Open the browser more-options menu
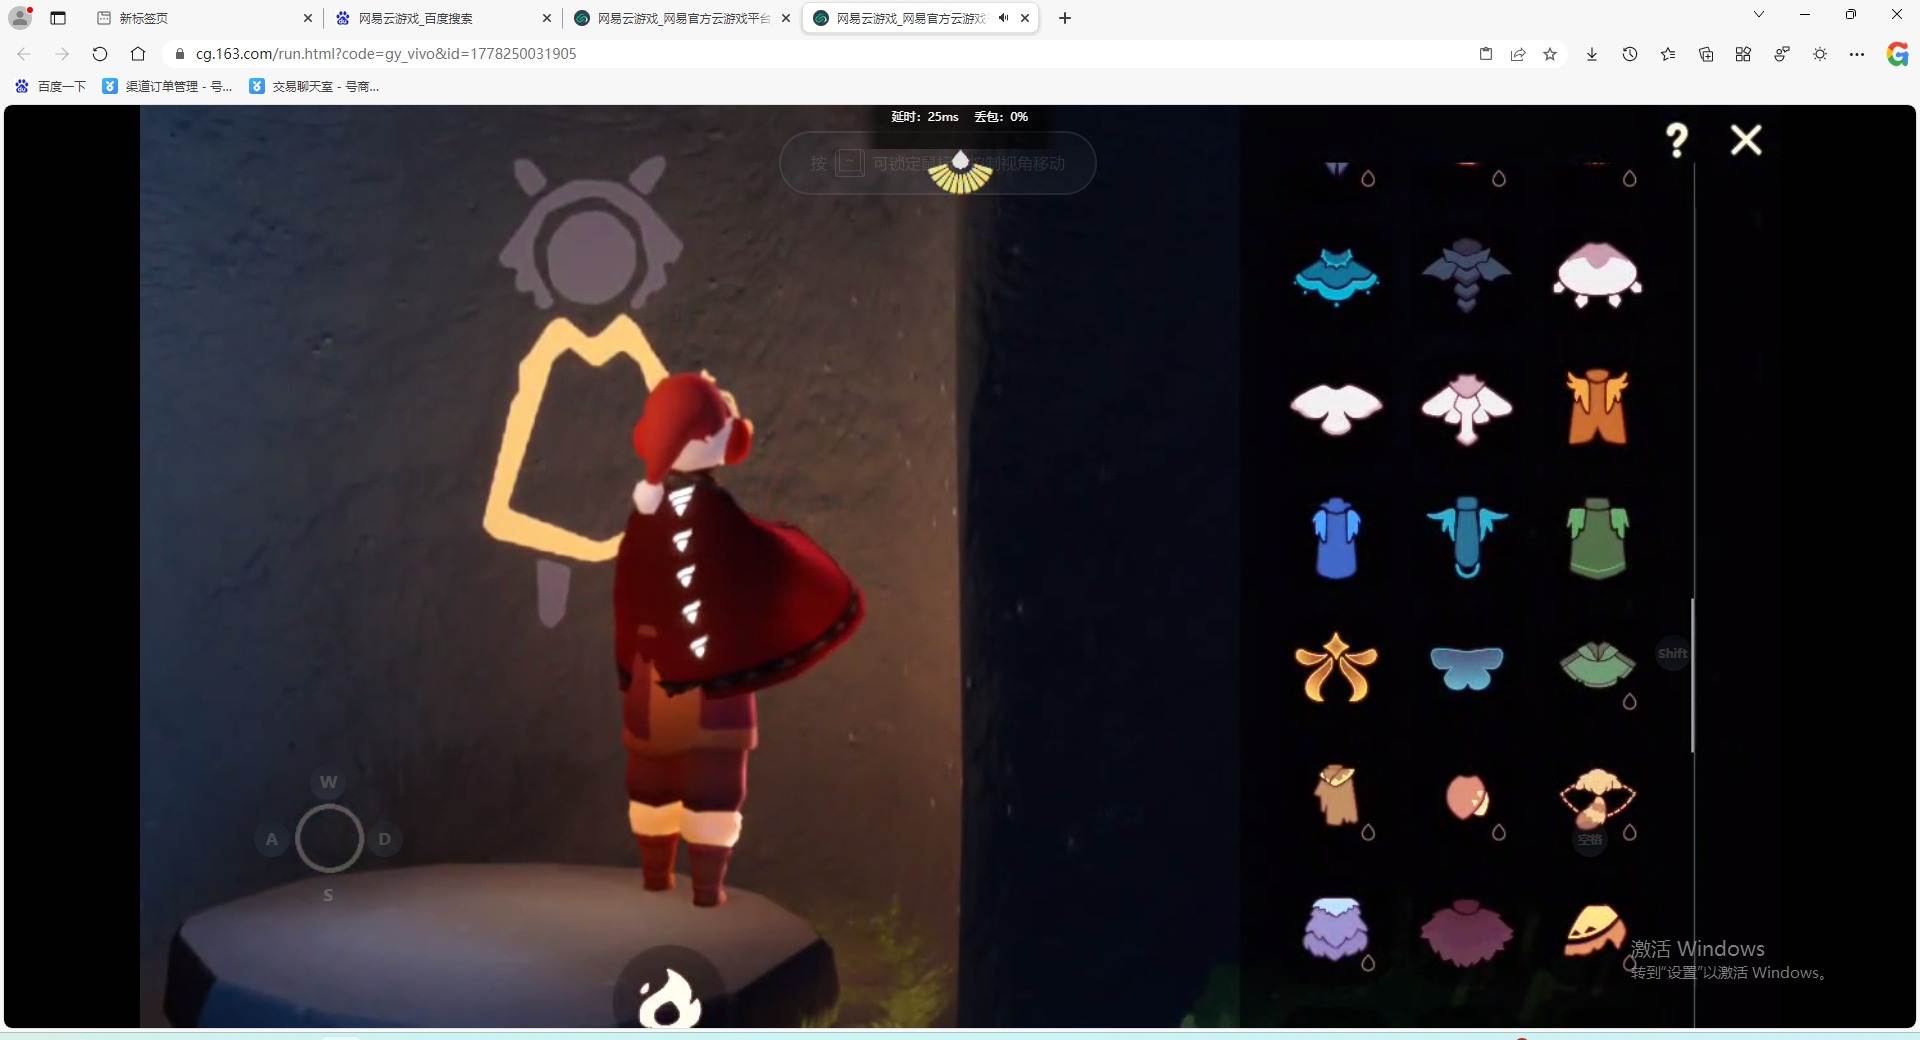The width and height of the screenshot is (1920, 1040). pos(1857,54)
